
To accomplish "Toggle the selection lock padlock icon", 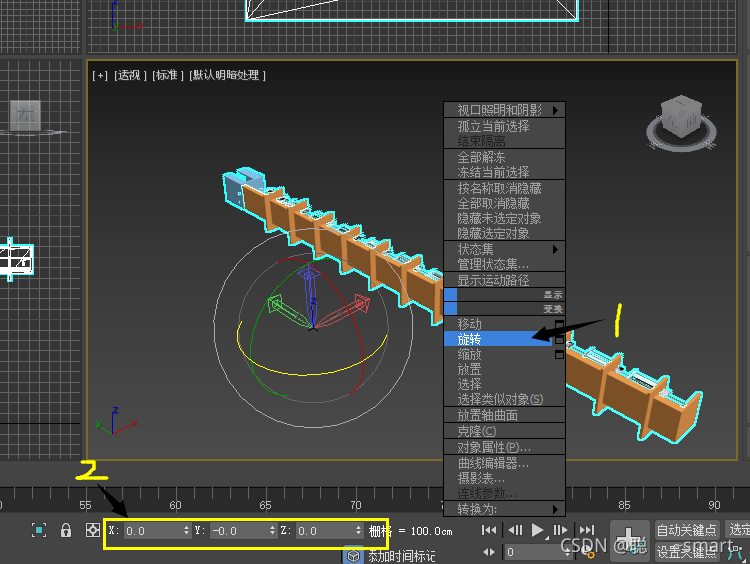I will (66, 530).
